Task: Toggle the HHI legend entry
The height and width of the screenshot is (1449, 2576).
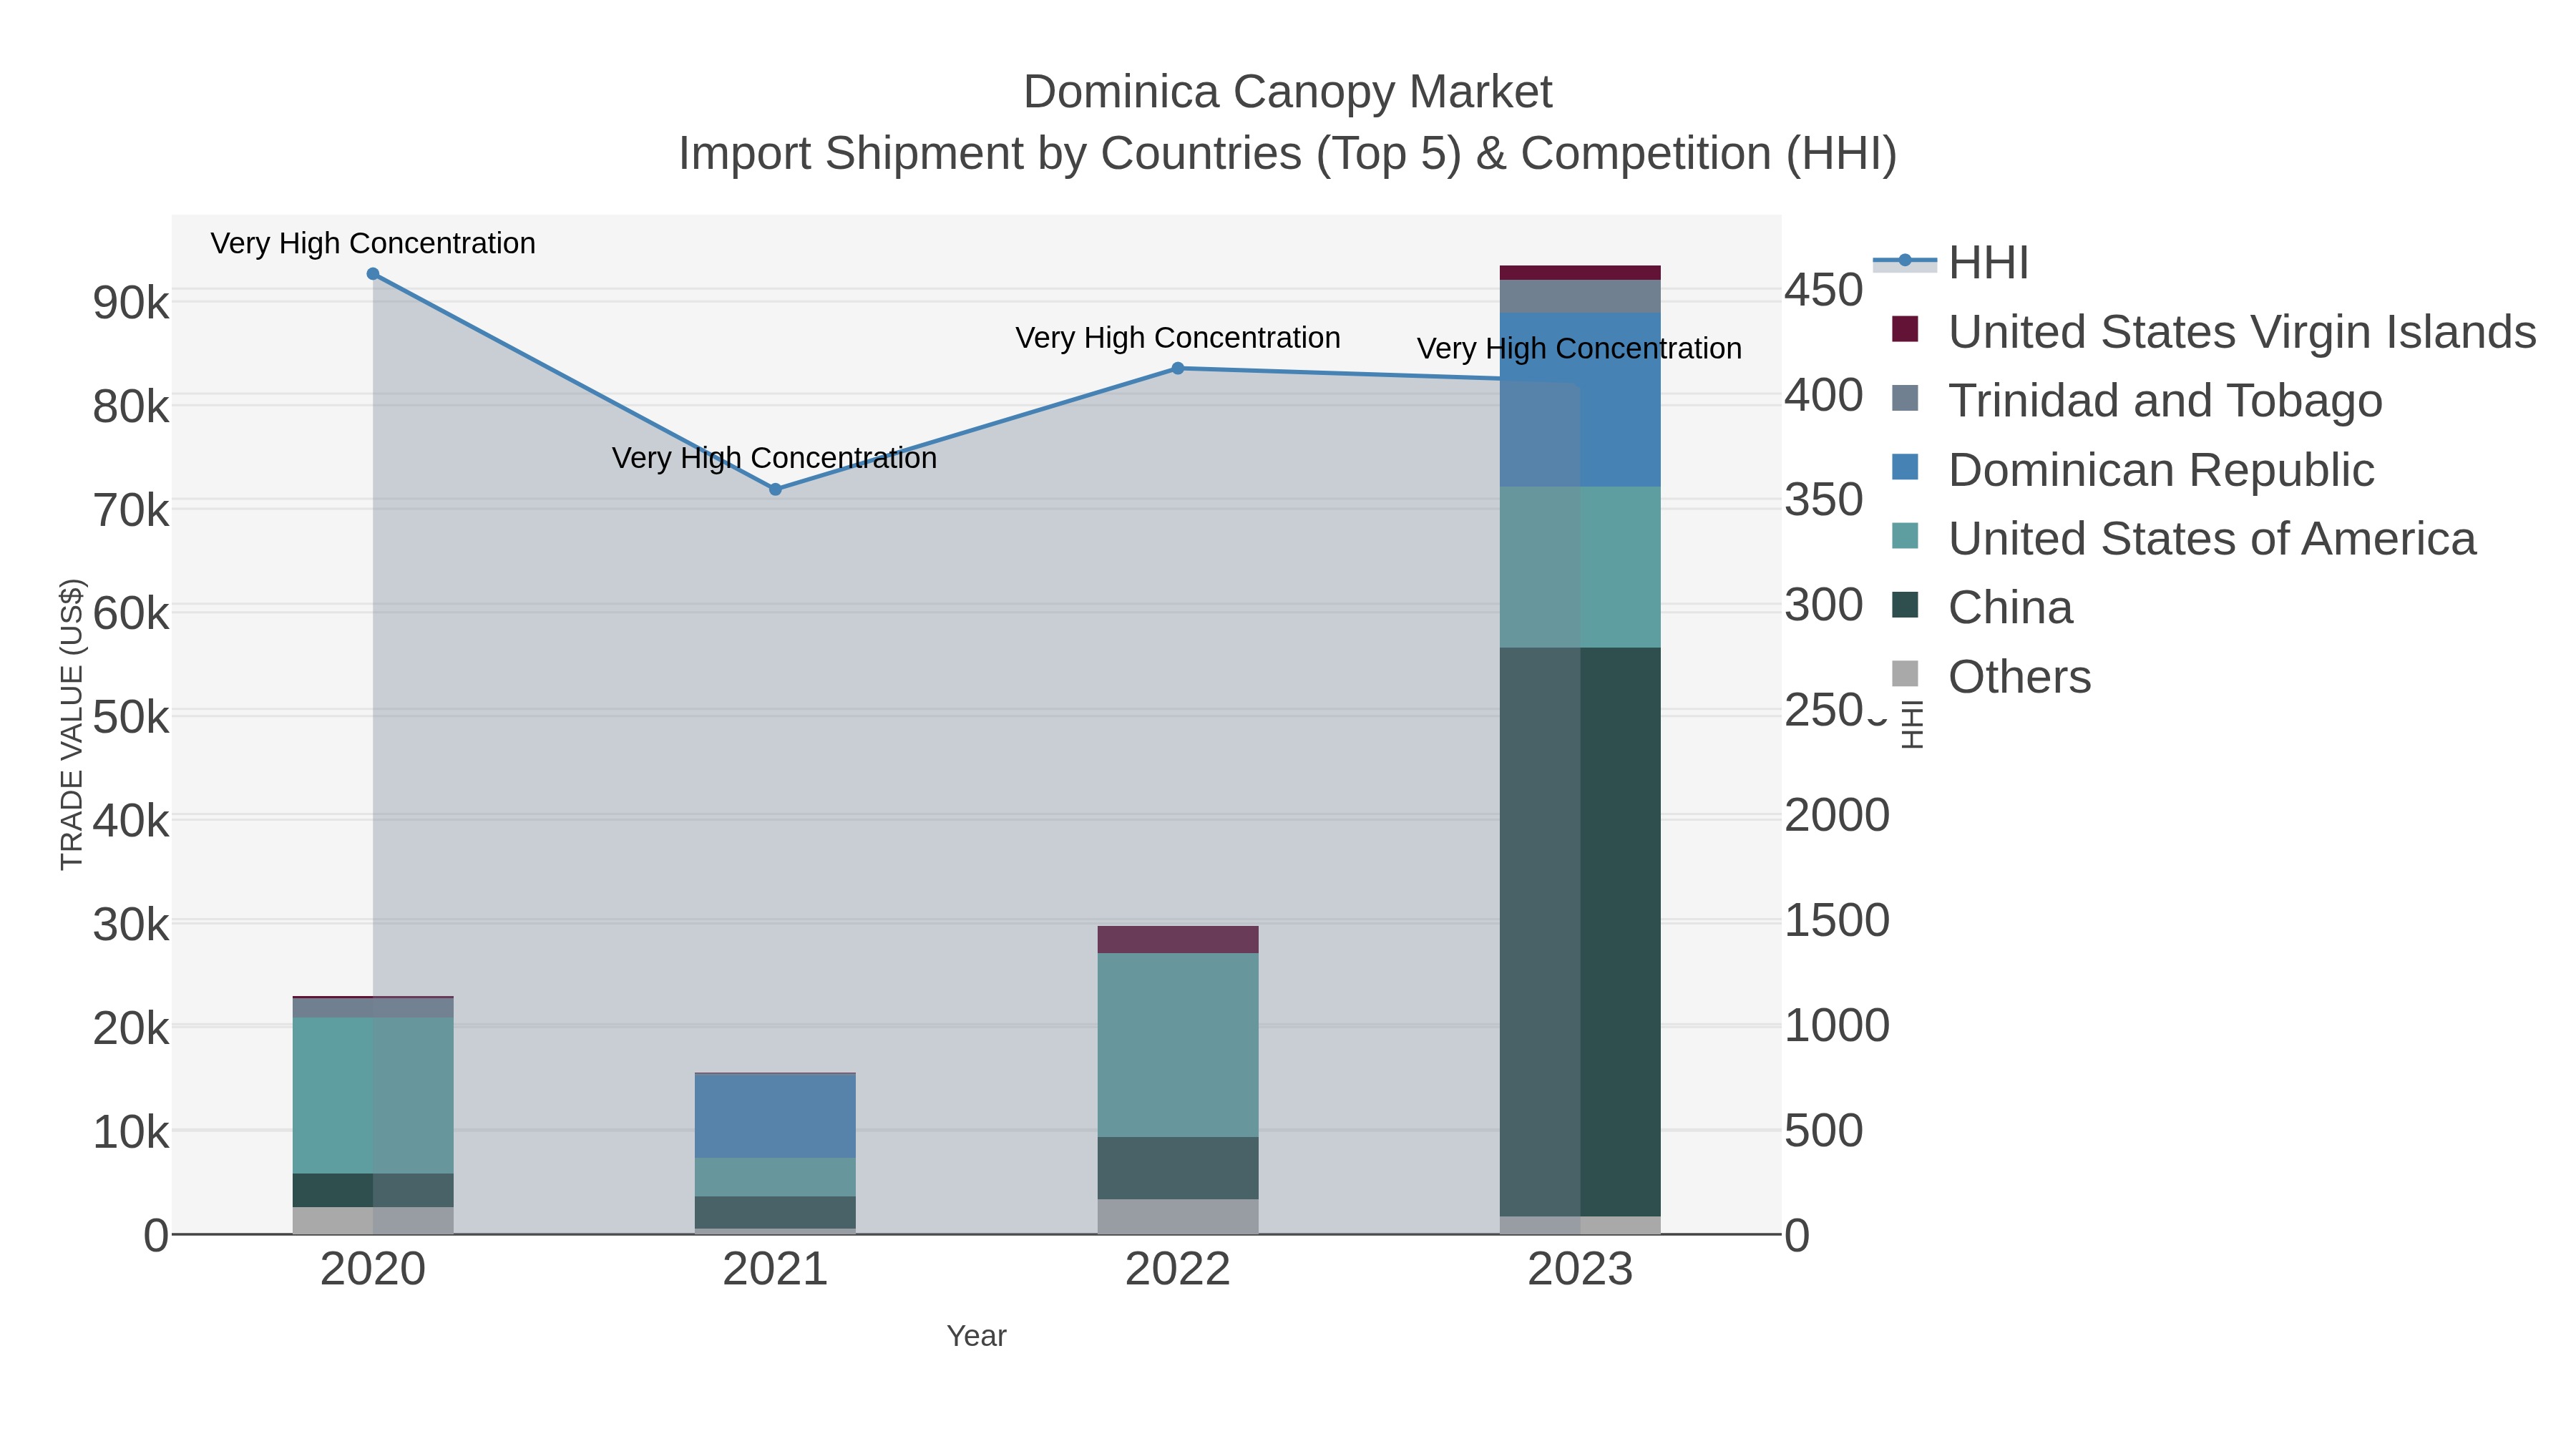Action: point(1950,262)
